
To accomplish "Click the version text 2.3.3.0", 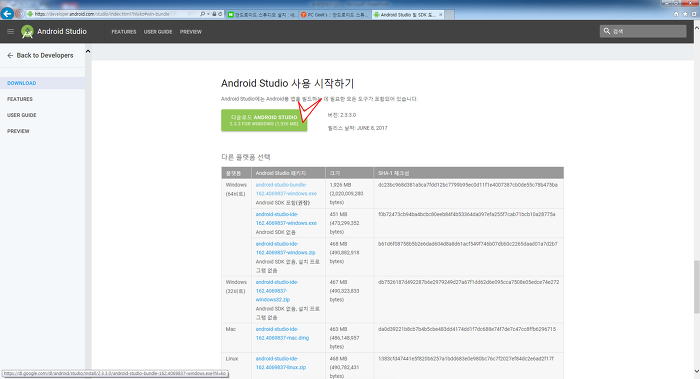I will click(x=342, y=115).
